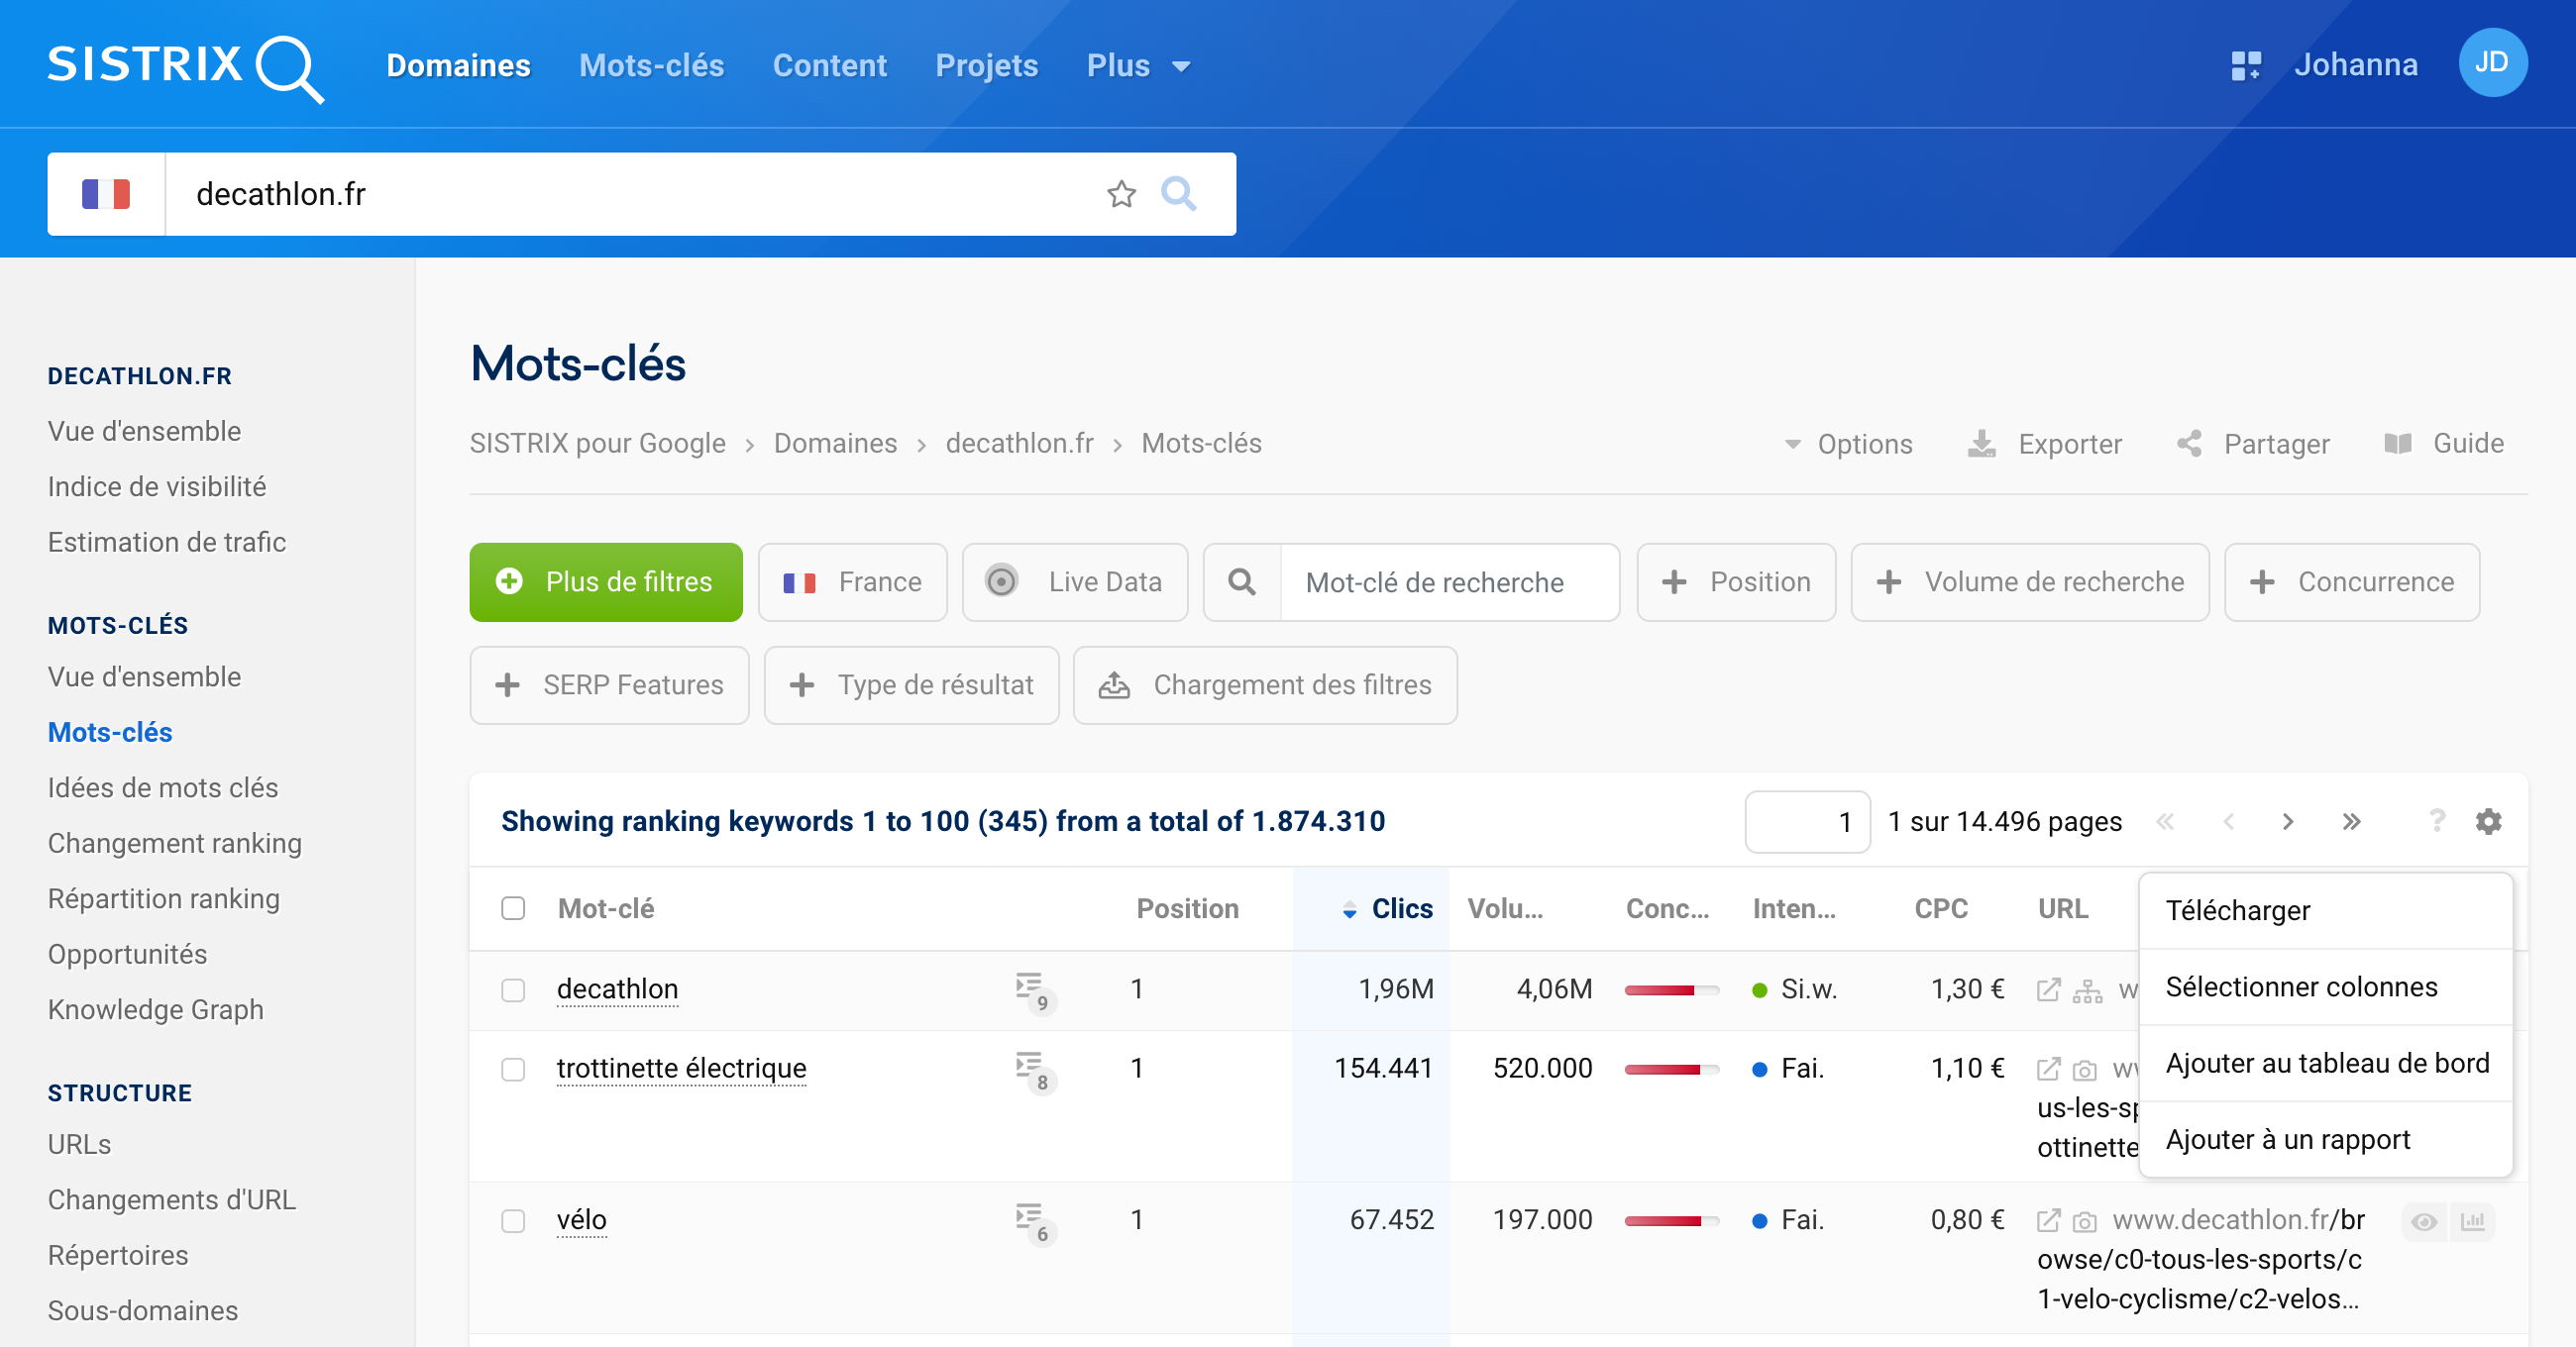Click eye icon in vélo row
This screenshot has height=1347, width=2576.
pos(2423,1222)
